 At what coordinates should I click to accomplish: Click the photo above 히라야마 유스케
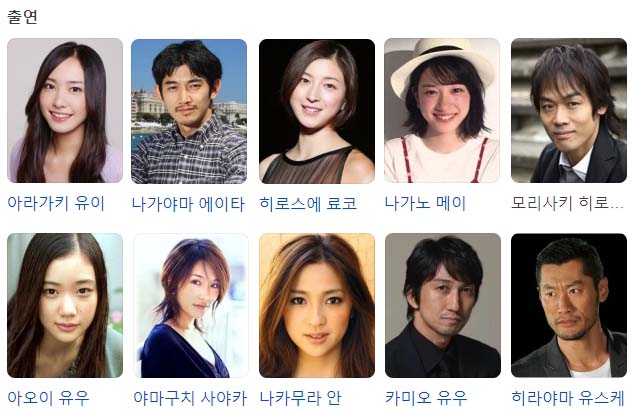pyautogui.click(x=569, y=305)
